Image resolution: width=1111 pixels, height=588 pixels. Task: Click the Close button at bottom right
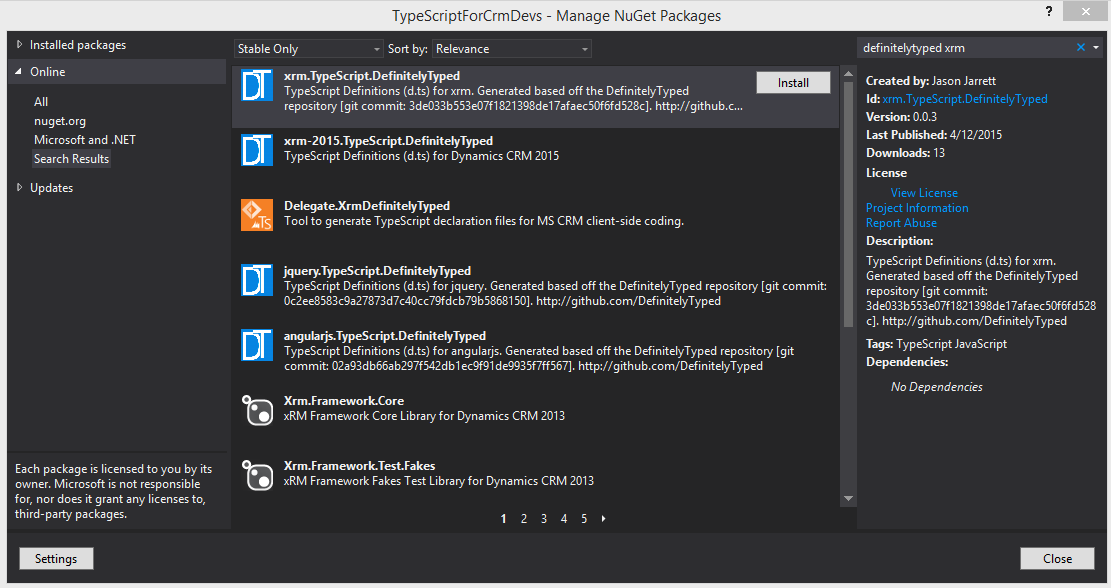1057,558
